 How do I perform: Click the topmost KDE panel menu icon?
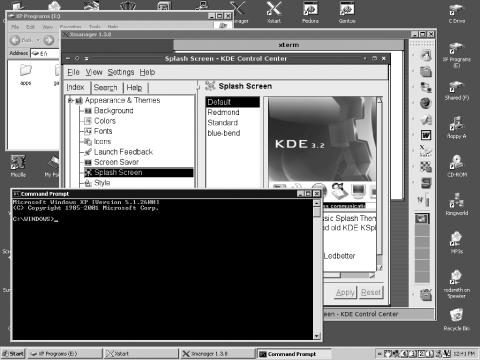click(x=426, y=56)
